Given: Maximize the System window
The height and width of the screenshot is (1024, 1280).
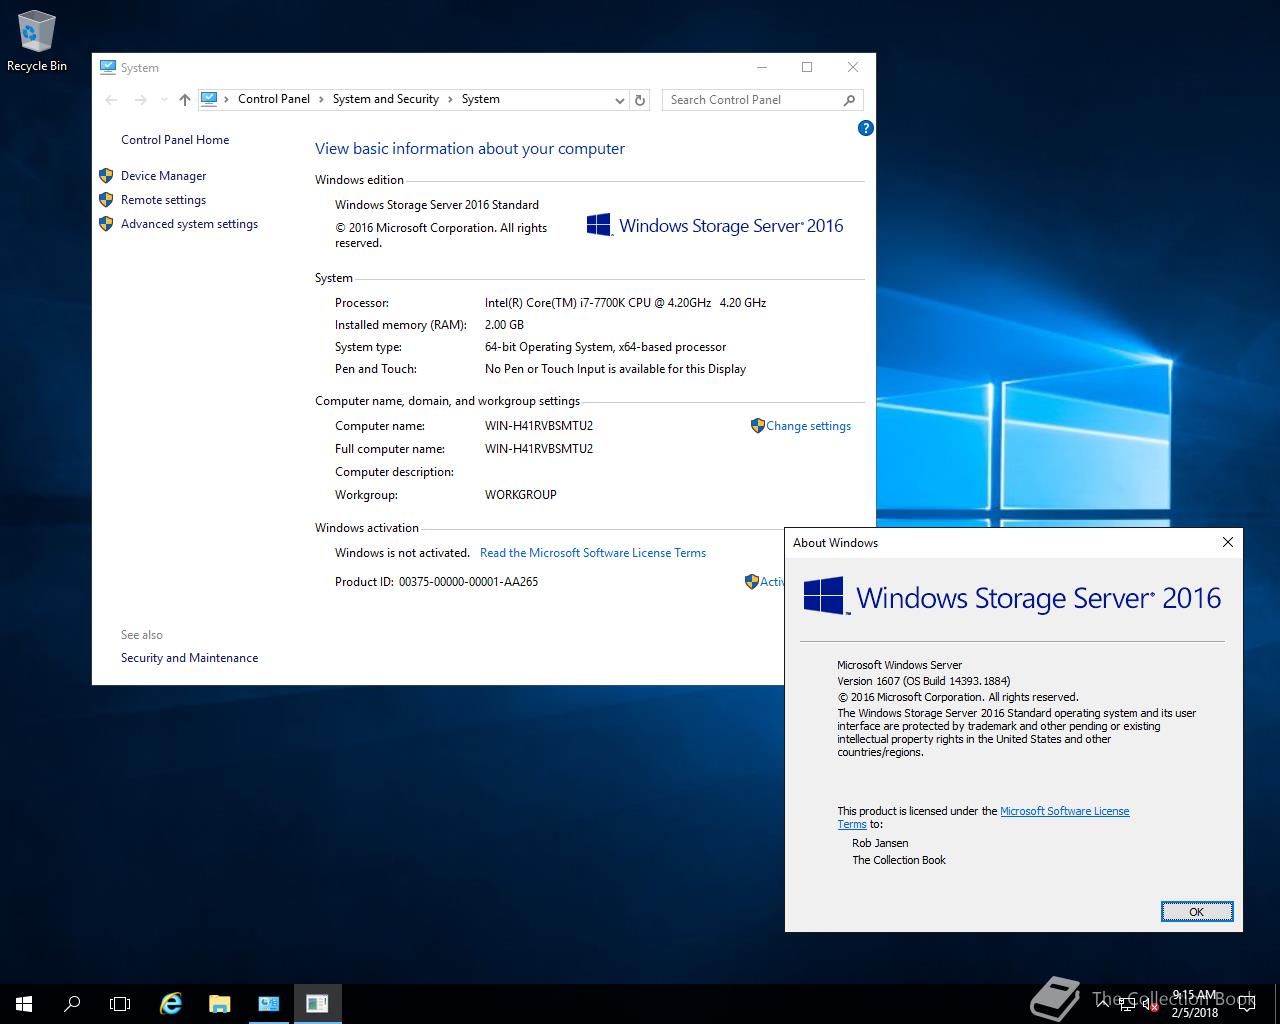Looking at the screenshot, I should pos(807,67).
